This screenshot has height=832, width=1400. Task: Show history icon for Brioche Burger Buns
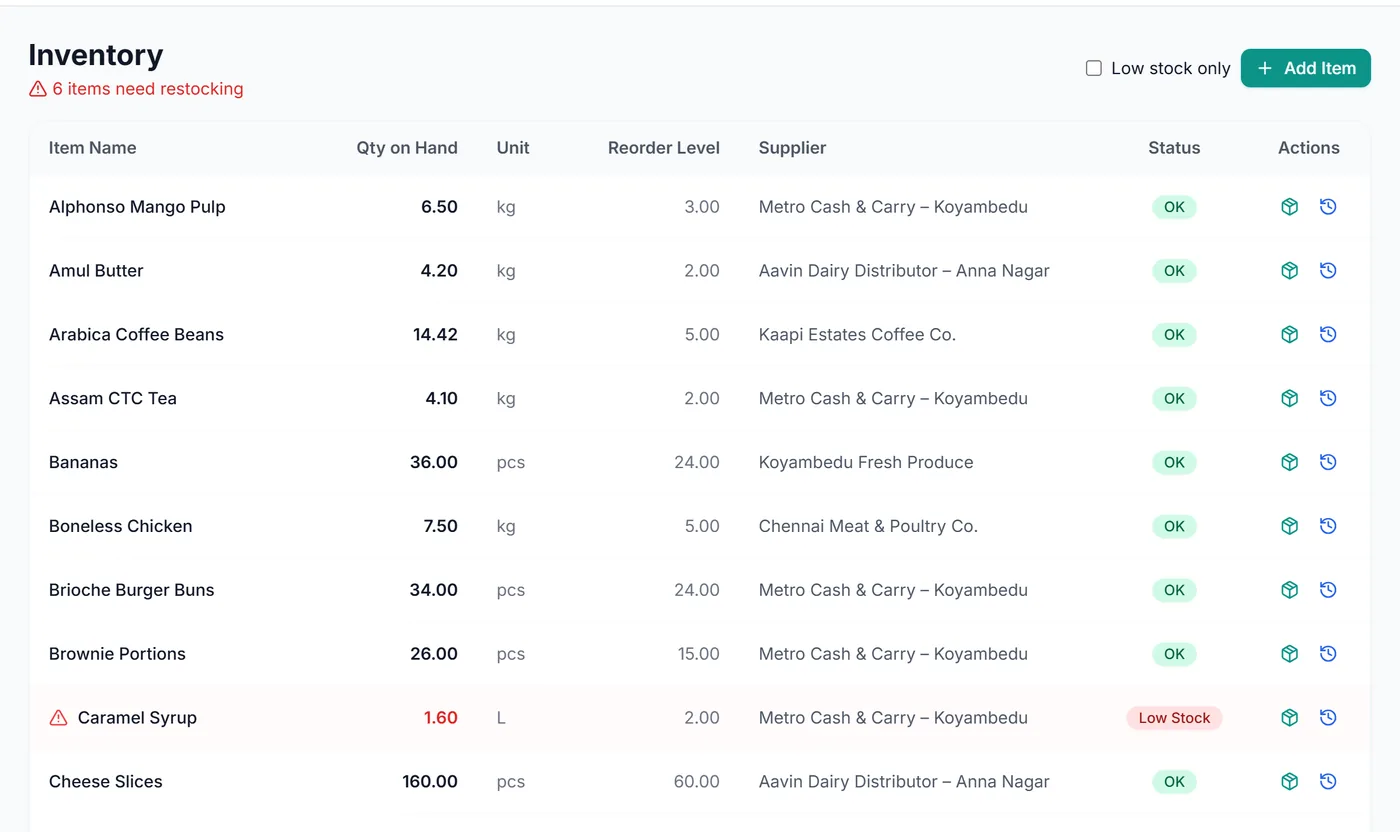click(x=1328, y=590)
